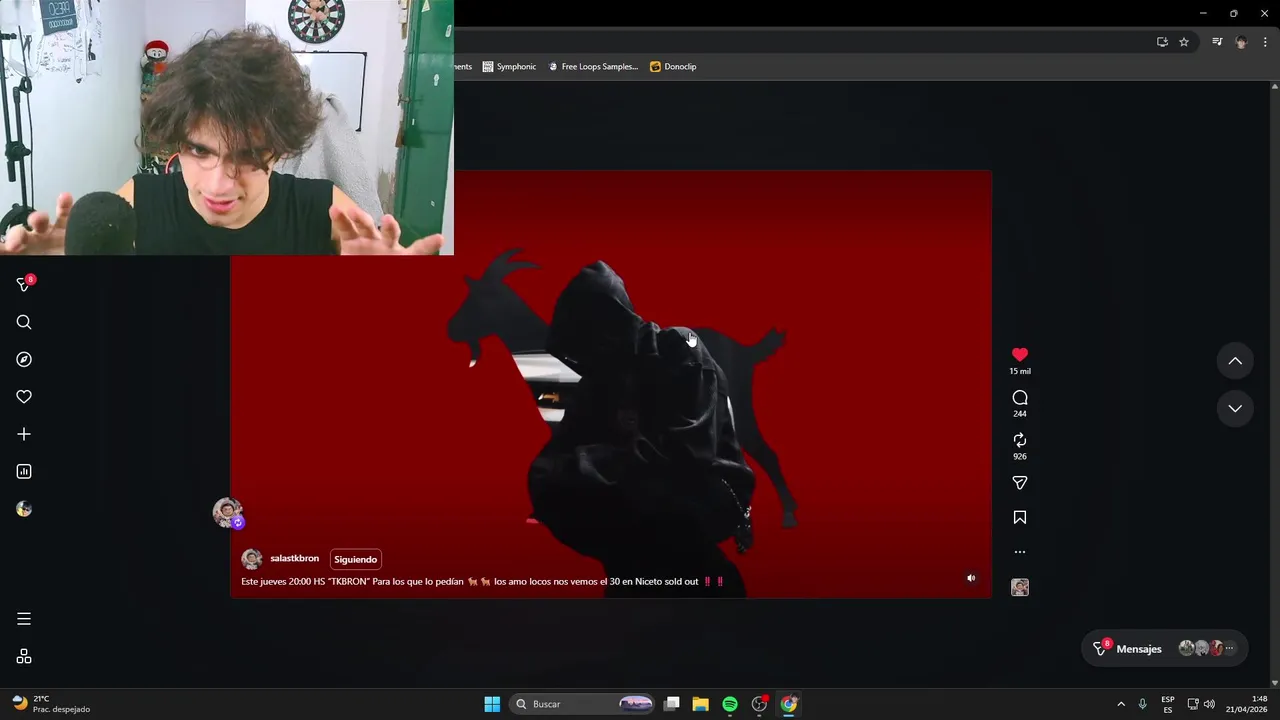The height and width of the screenshot is (720, 1280).
Task: Open the reel's audio thumbnail
Action: 1020,587
